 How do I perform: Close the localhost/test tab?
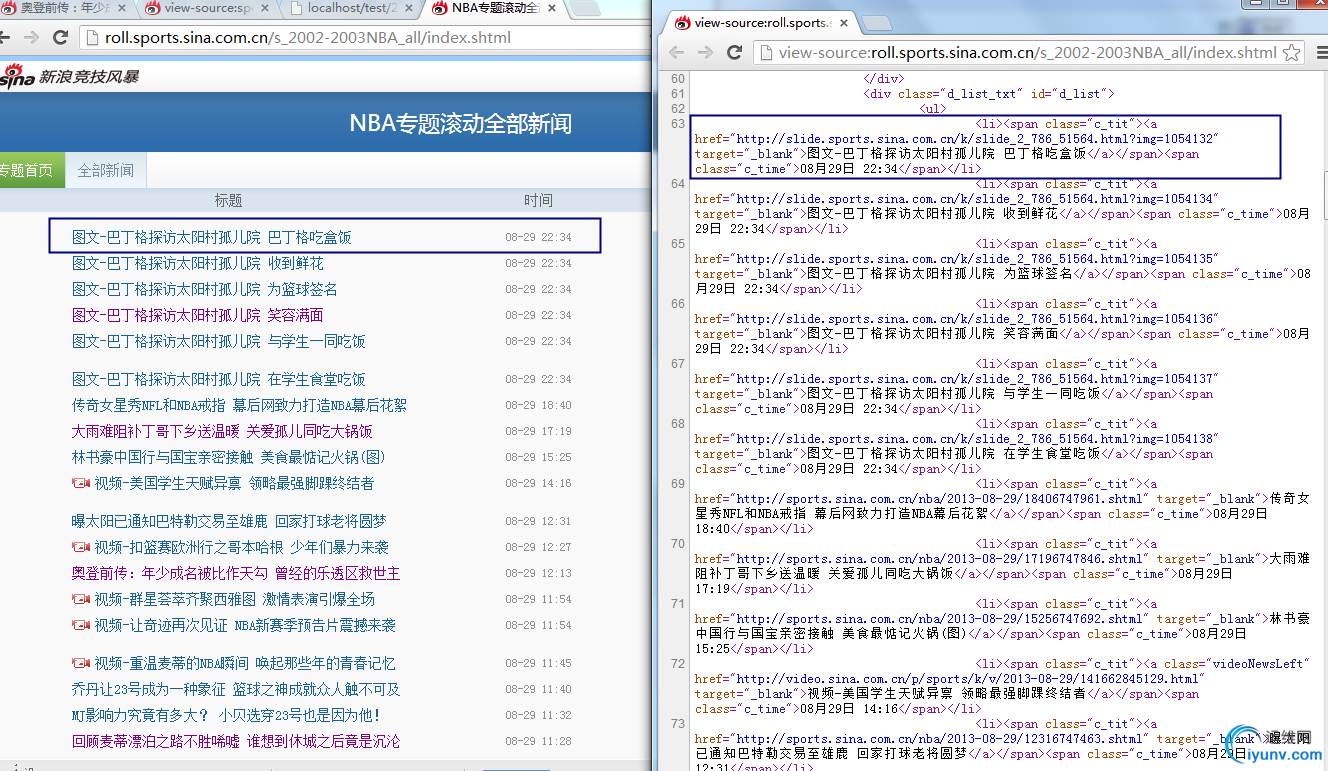tap(408, 8)
